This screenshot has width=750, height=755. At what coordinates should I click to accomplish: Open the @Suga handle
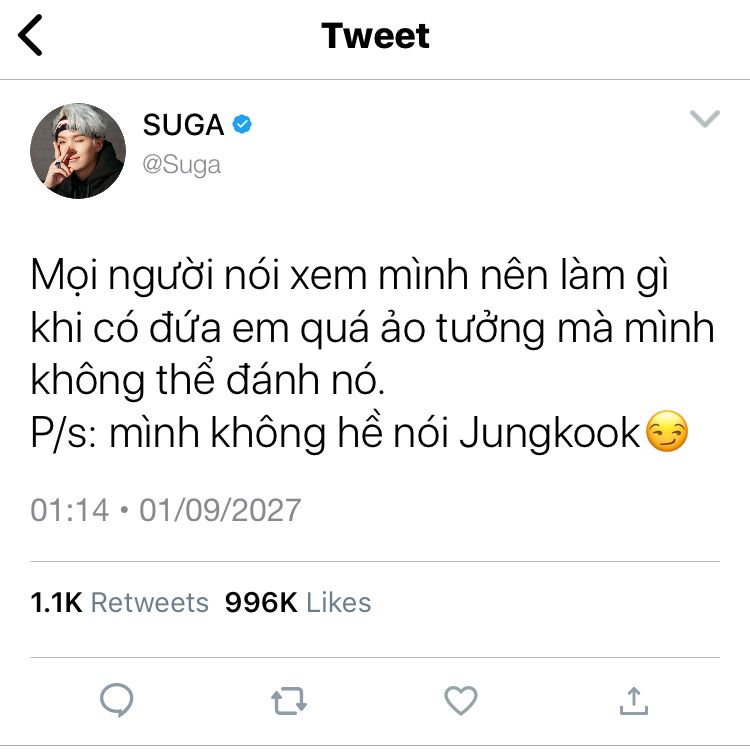click(x=181, y=165)
